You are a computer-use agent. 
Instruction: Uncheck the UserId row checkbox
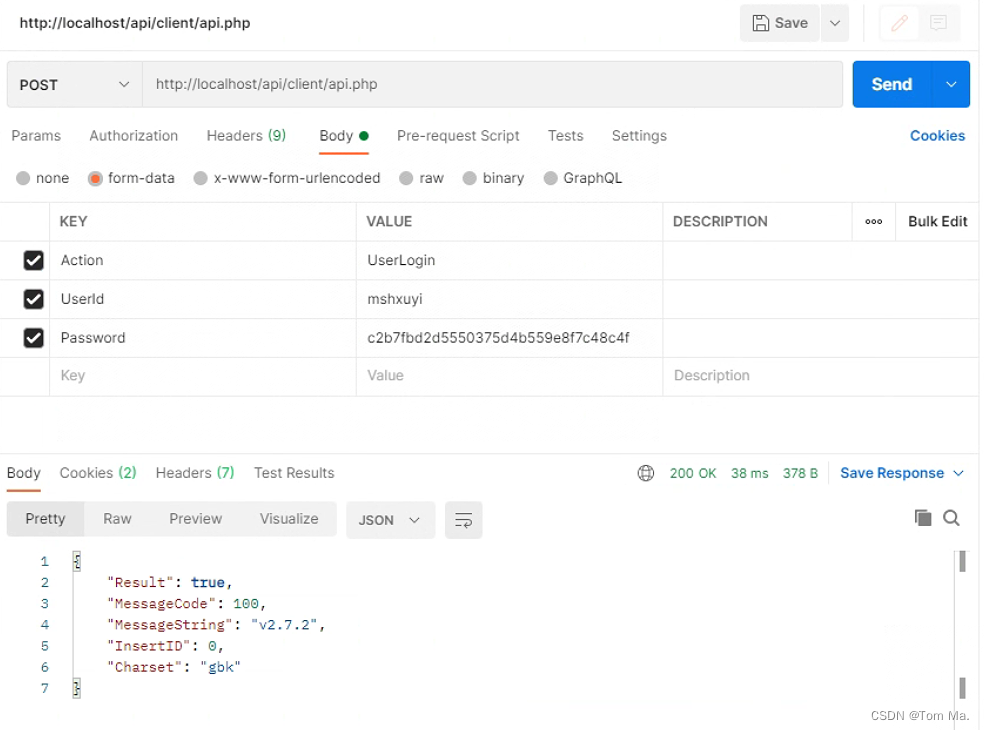[x=33, y=299]
